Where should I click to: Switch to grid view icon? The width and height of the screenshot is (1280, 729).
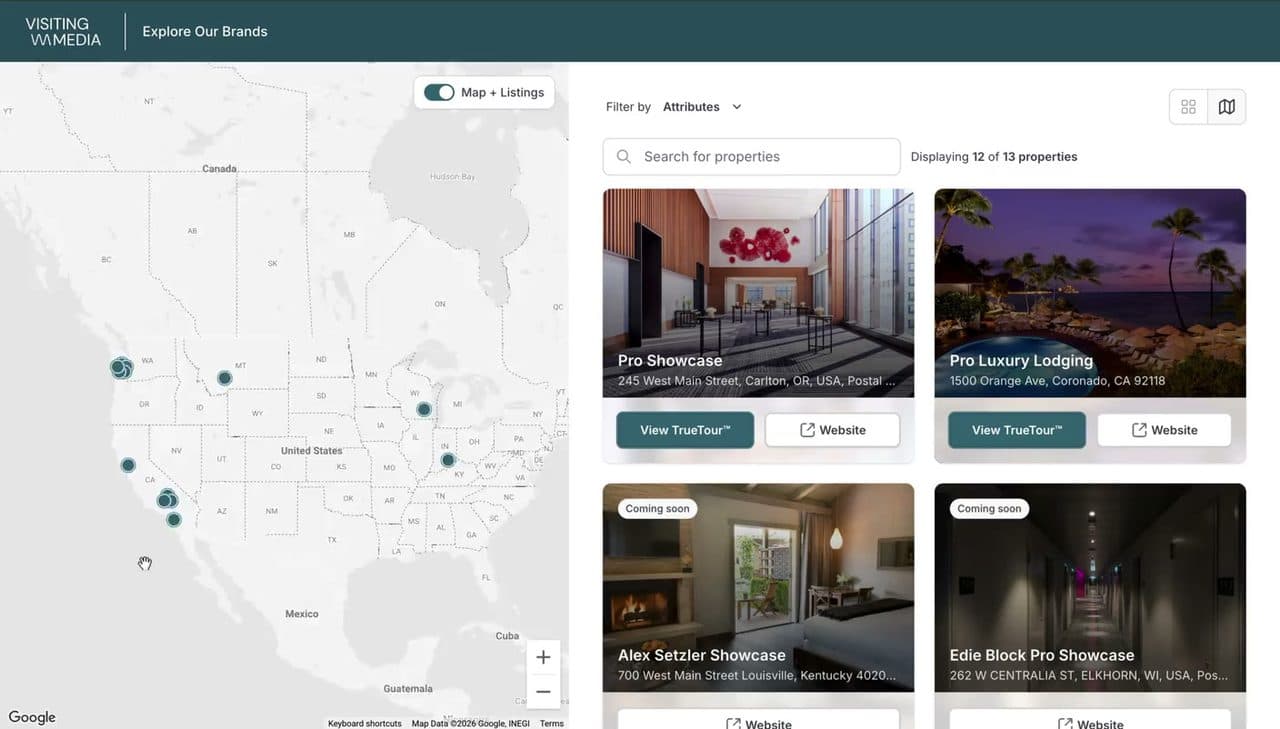pos(1188,107)
